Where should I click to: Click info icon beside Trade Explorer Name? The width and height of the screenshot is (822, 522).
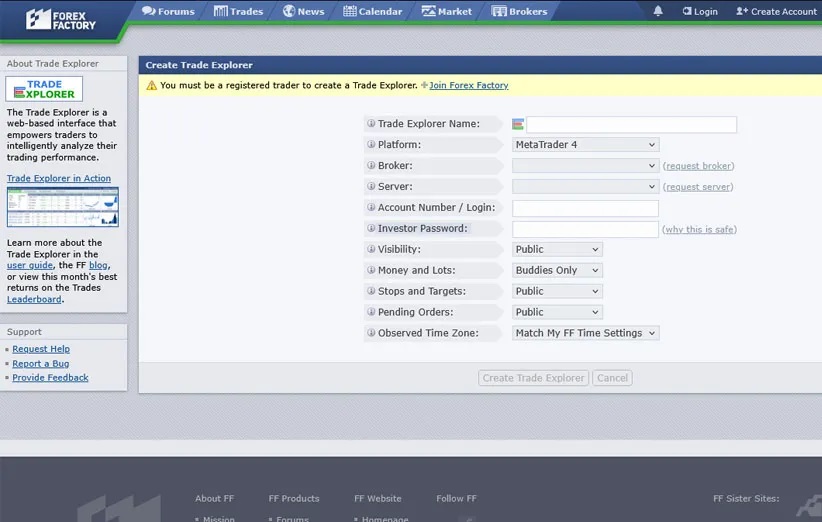pos(371,124)
